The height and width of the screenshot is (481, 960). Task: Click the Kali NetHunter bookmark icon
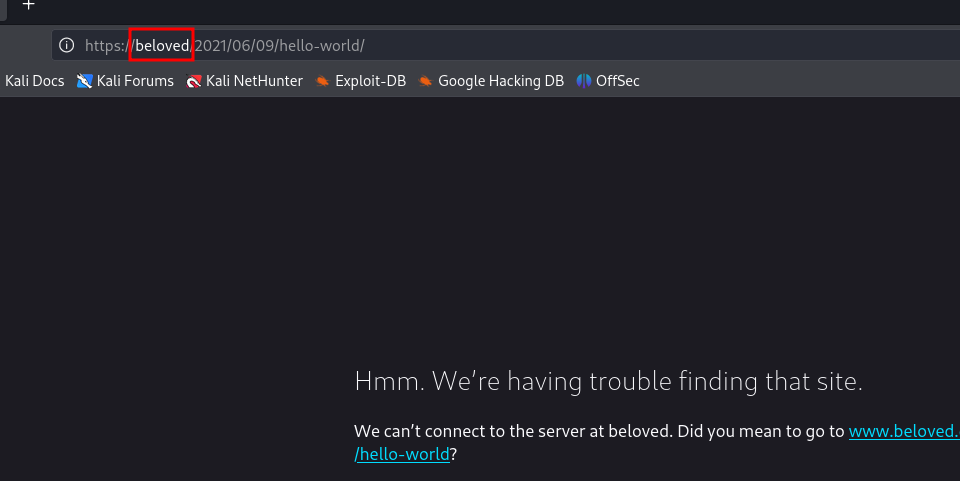[194, 81]
